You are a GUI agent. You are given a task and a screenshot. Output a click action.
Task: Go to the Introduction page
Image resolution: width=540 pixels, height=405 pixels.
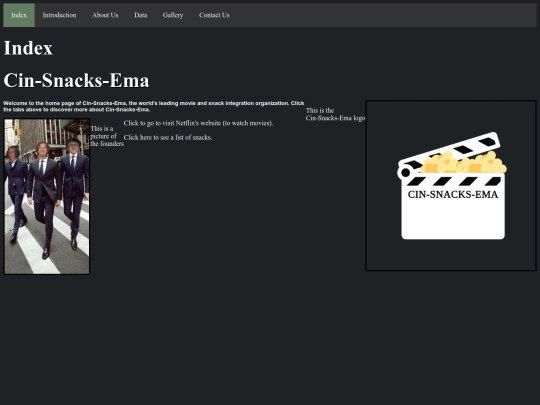pyautogui.click(x=59, y=15)
